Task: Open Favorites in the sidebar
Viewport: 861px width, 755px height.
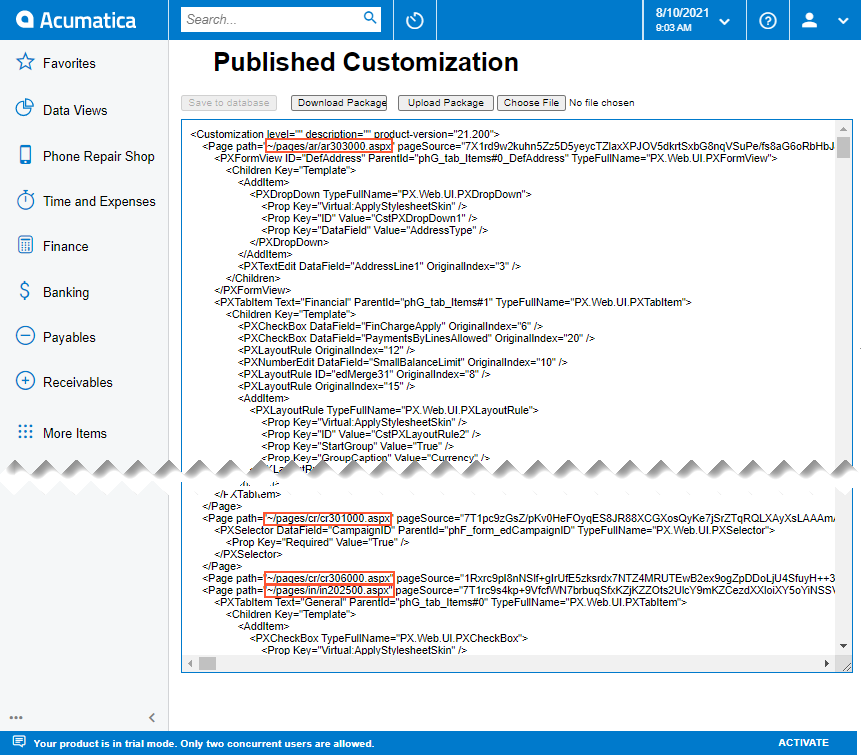Action: pyautogui.click(x=69, y=63)
